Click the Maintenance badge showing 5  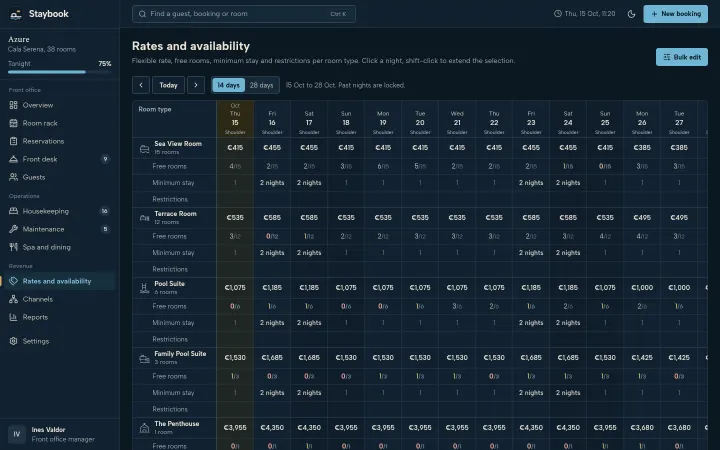[x=105, y=229]
